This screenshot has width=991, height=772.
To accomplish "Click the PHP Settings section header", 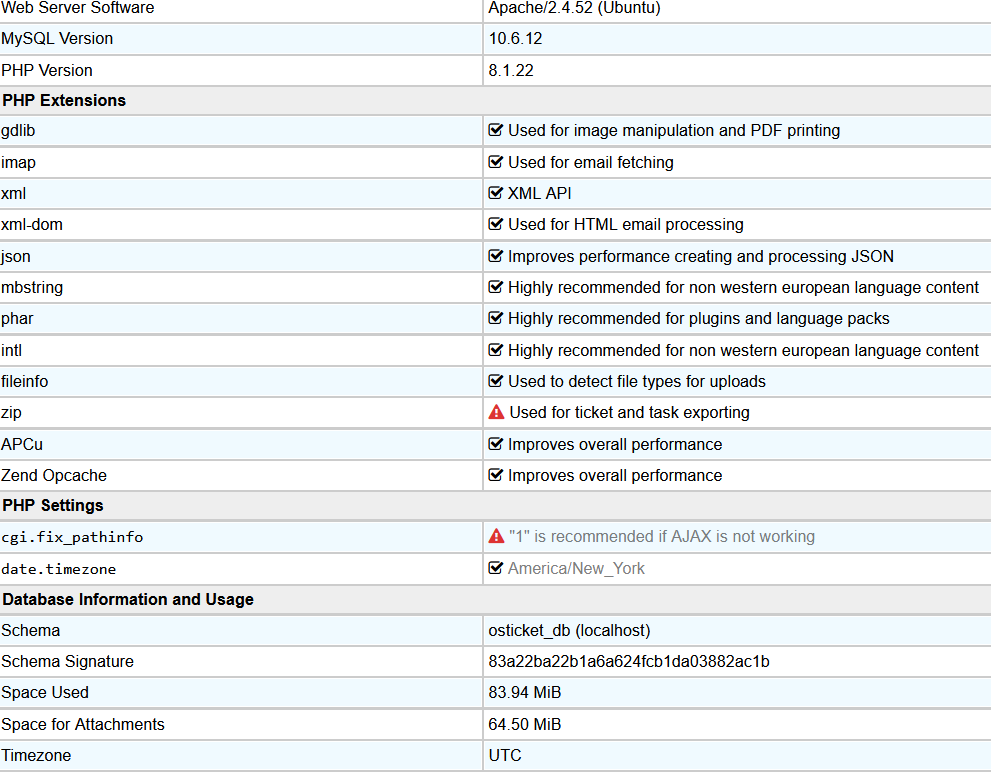I will (x=52, y=505).
